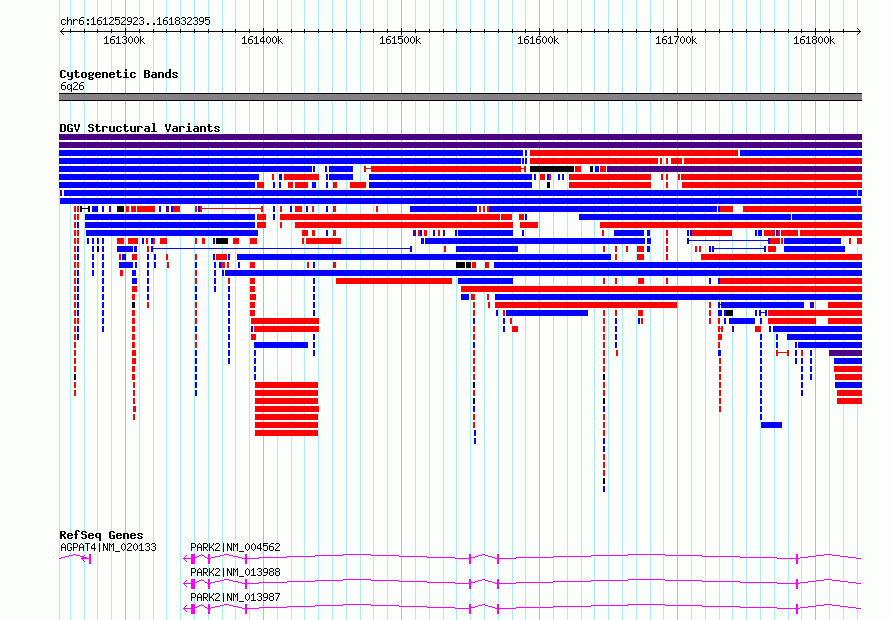Click the 6q26 band label
Screen dimensions: 890x620
pos(72,86)
